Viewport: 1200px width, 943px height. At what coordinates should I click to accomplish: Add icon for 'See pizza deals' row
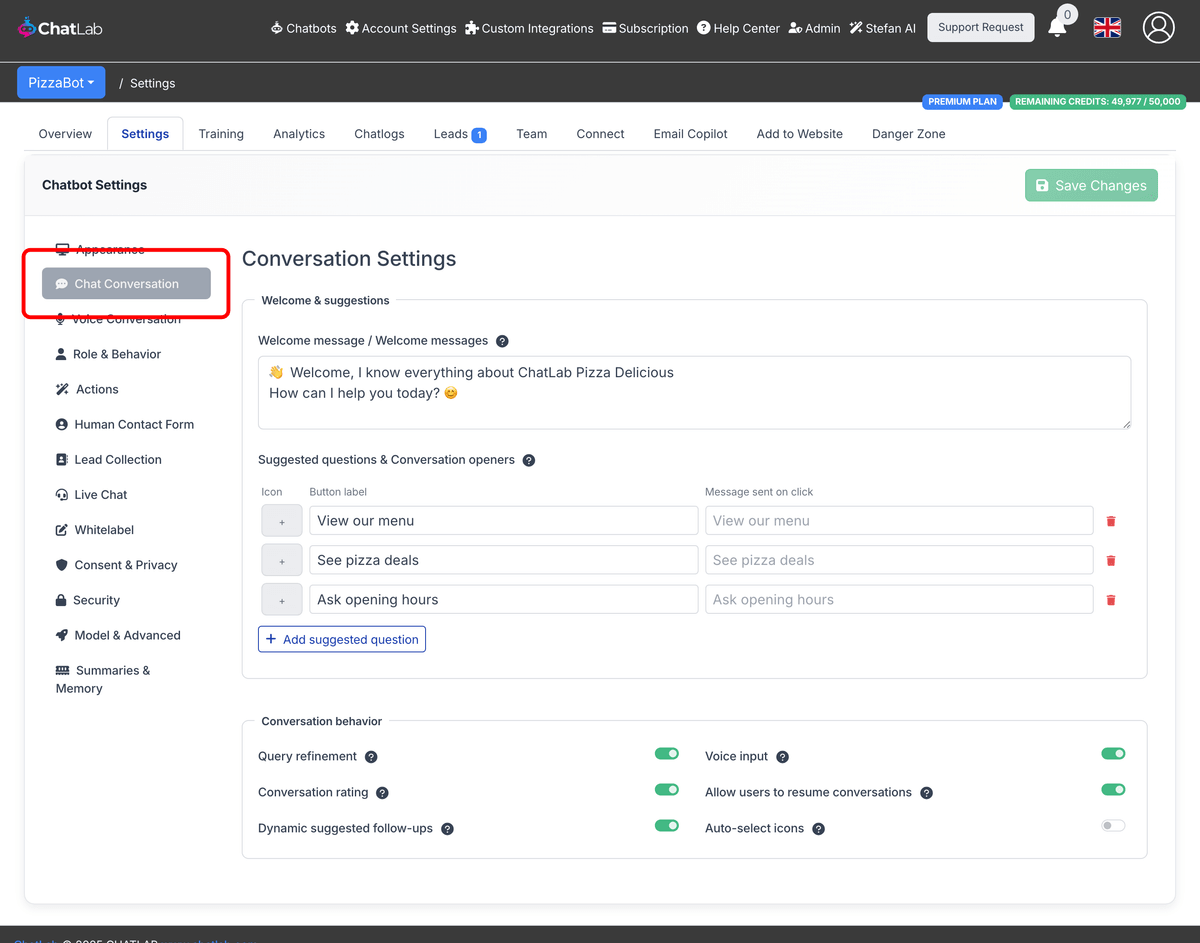click(x=282, y=560)
